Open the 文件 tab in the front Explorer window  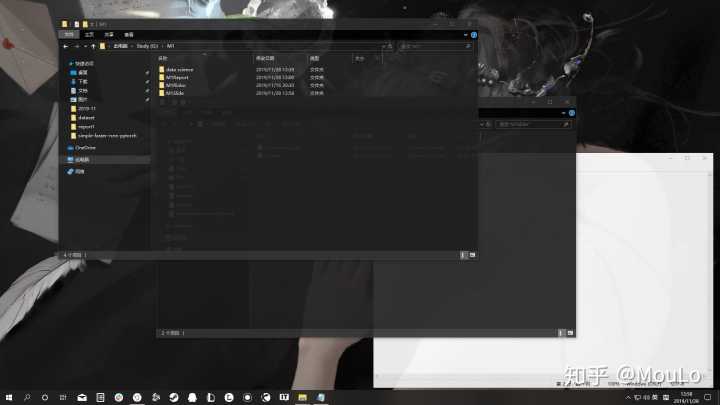(x=69, y=35)
